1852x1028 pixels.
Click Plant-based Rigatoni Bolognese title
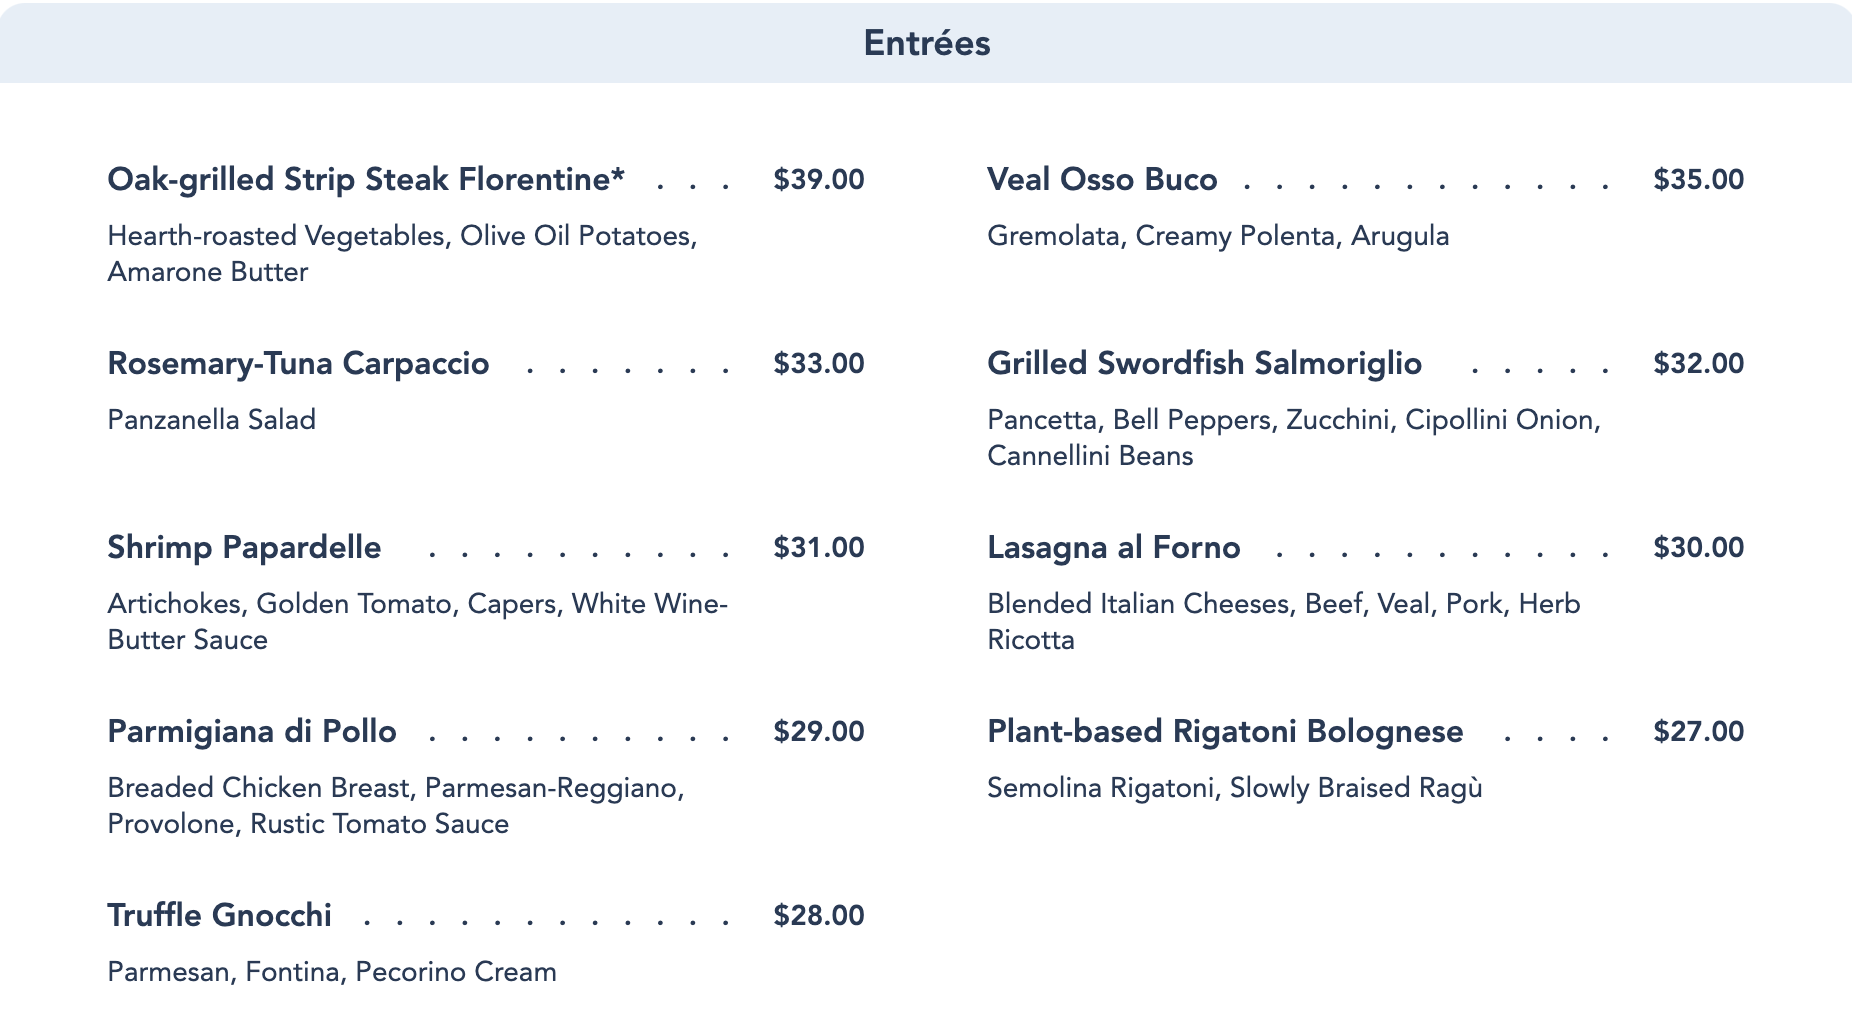coord(1225,732)
